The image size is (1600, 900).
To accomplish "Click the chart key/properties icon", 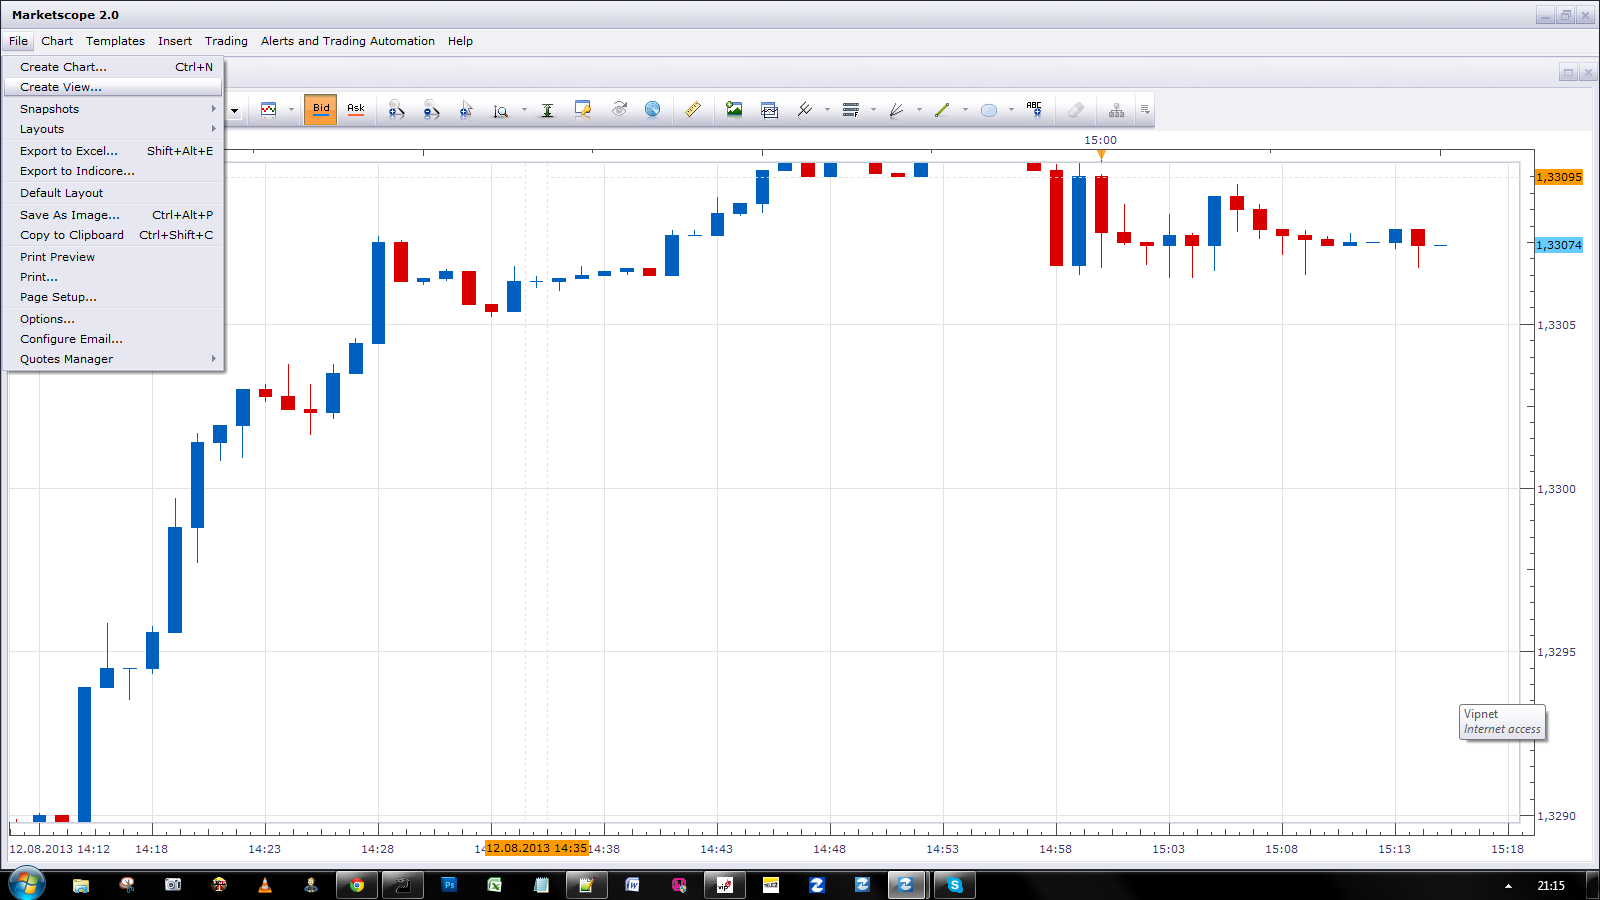I will click(582, 109).
